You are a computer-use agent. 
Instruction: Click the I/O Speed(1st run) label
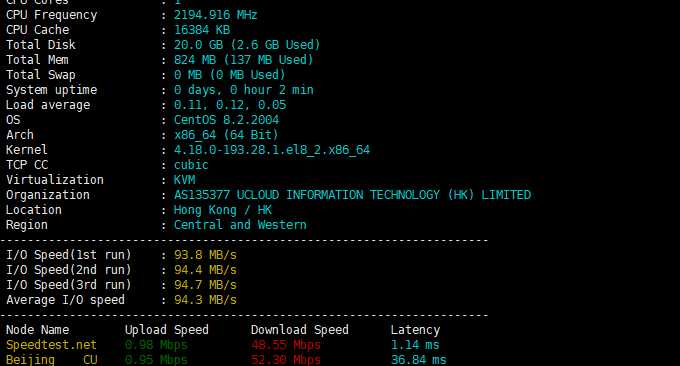[x=69, y=255]
